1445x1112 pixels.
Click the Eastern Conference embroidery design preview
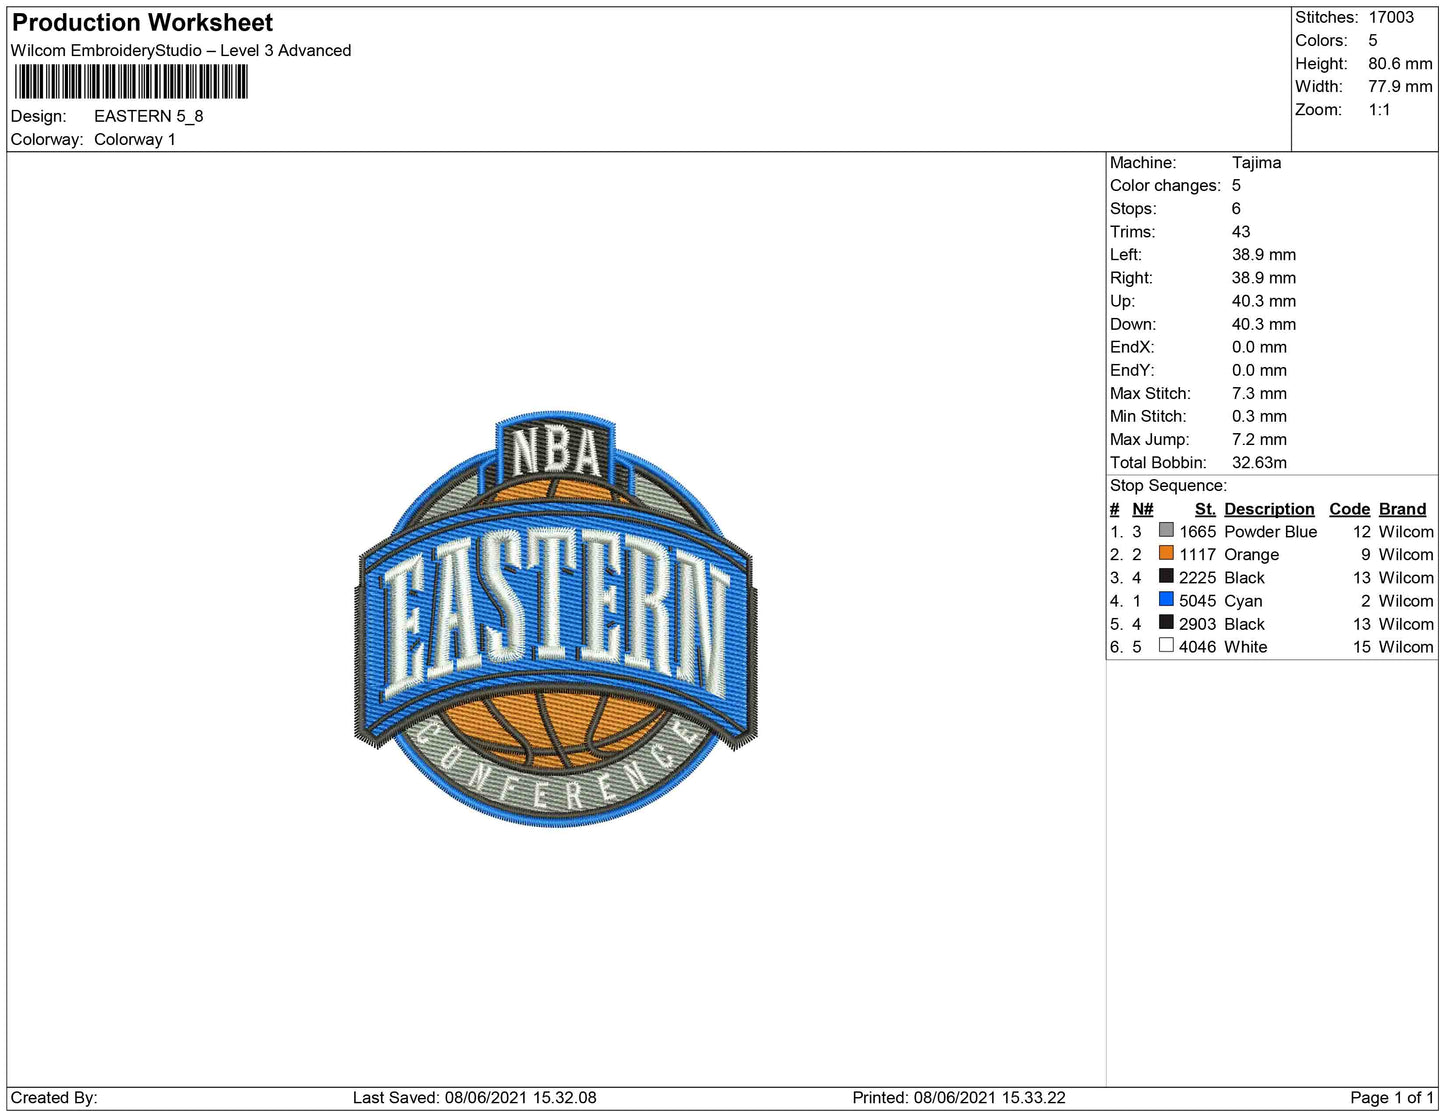tap(556, 618)
